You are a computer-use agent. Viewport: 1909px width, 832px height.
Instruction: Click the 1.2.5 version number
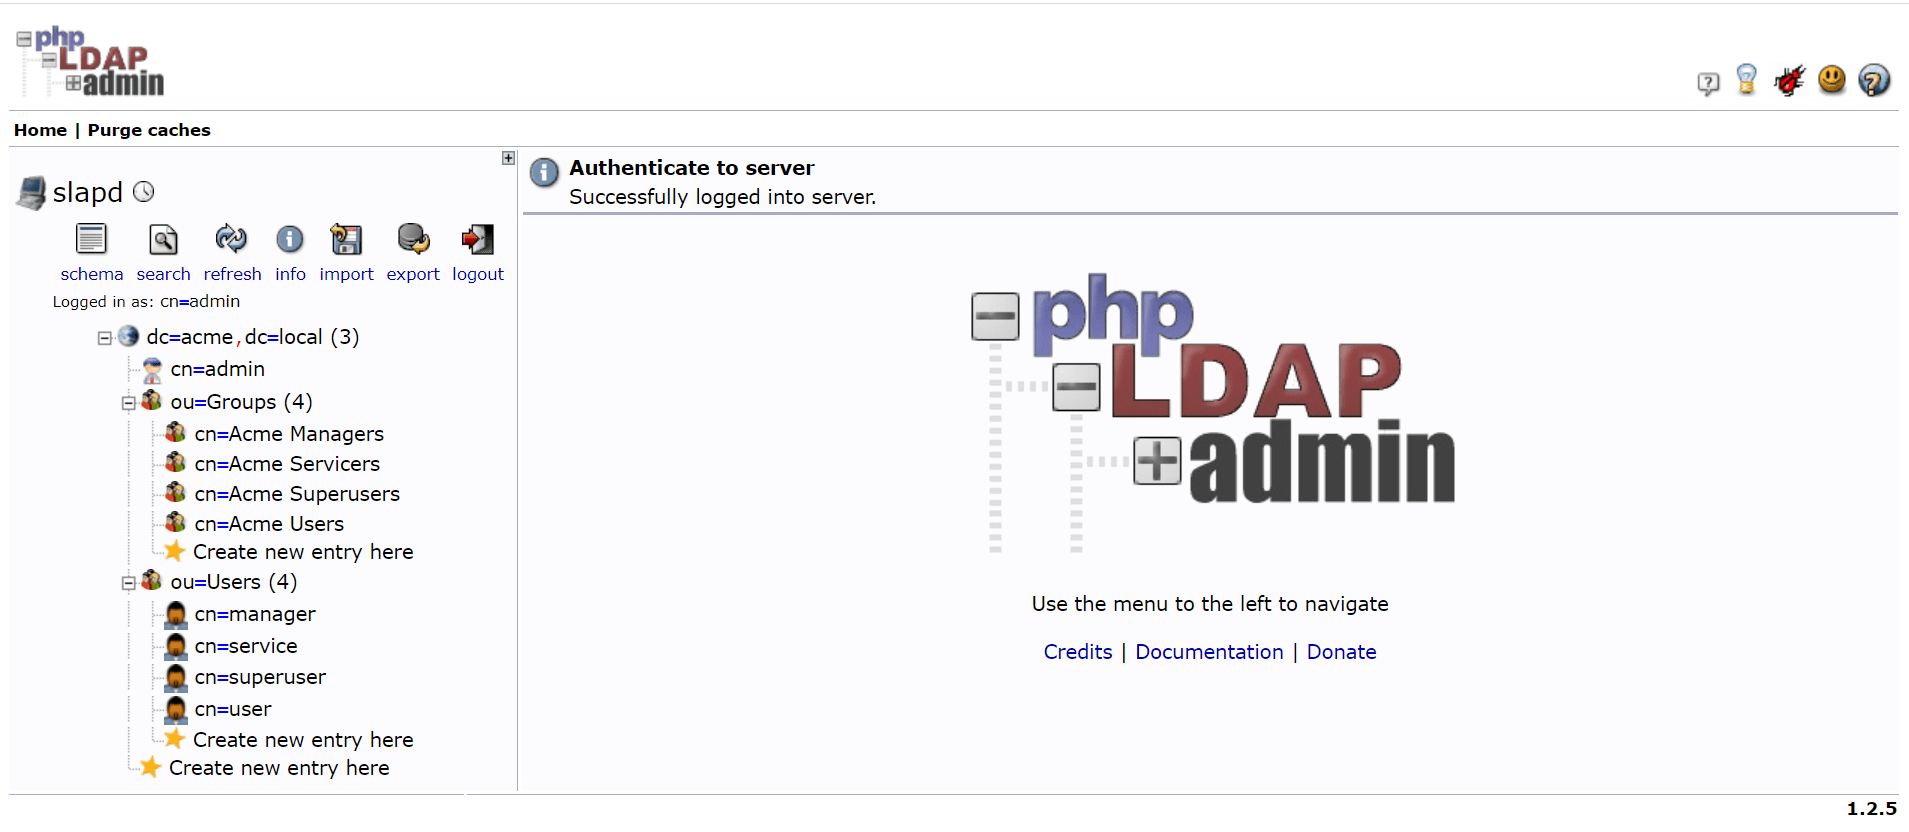pos(1871,809)
